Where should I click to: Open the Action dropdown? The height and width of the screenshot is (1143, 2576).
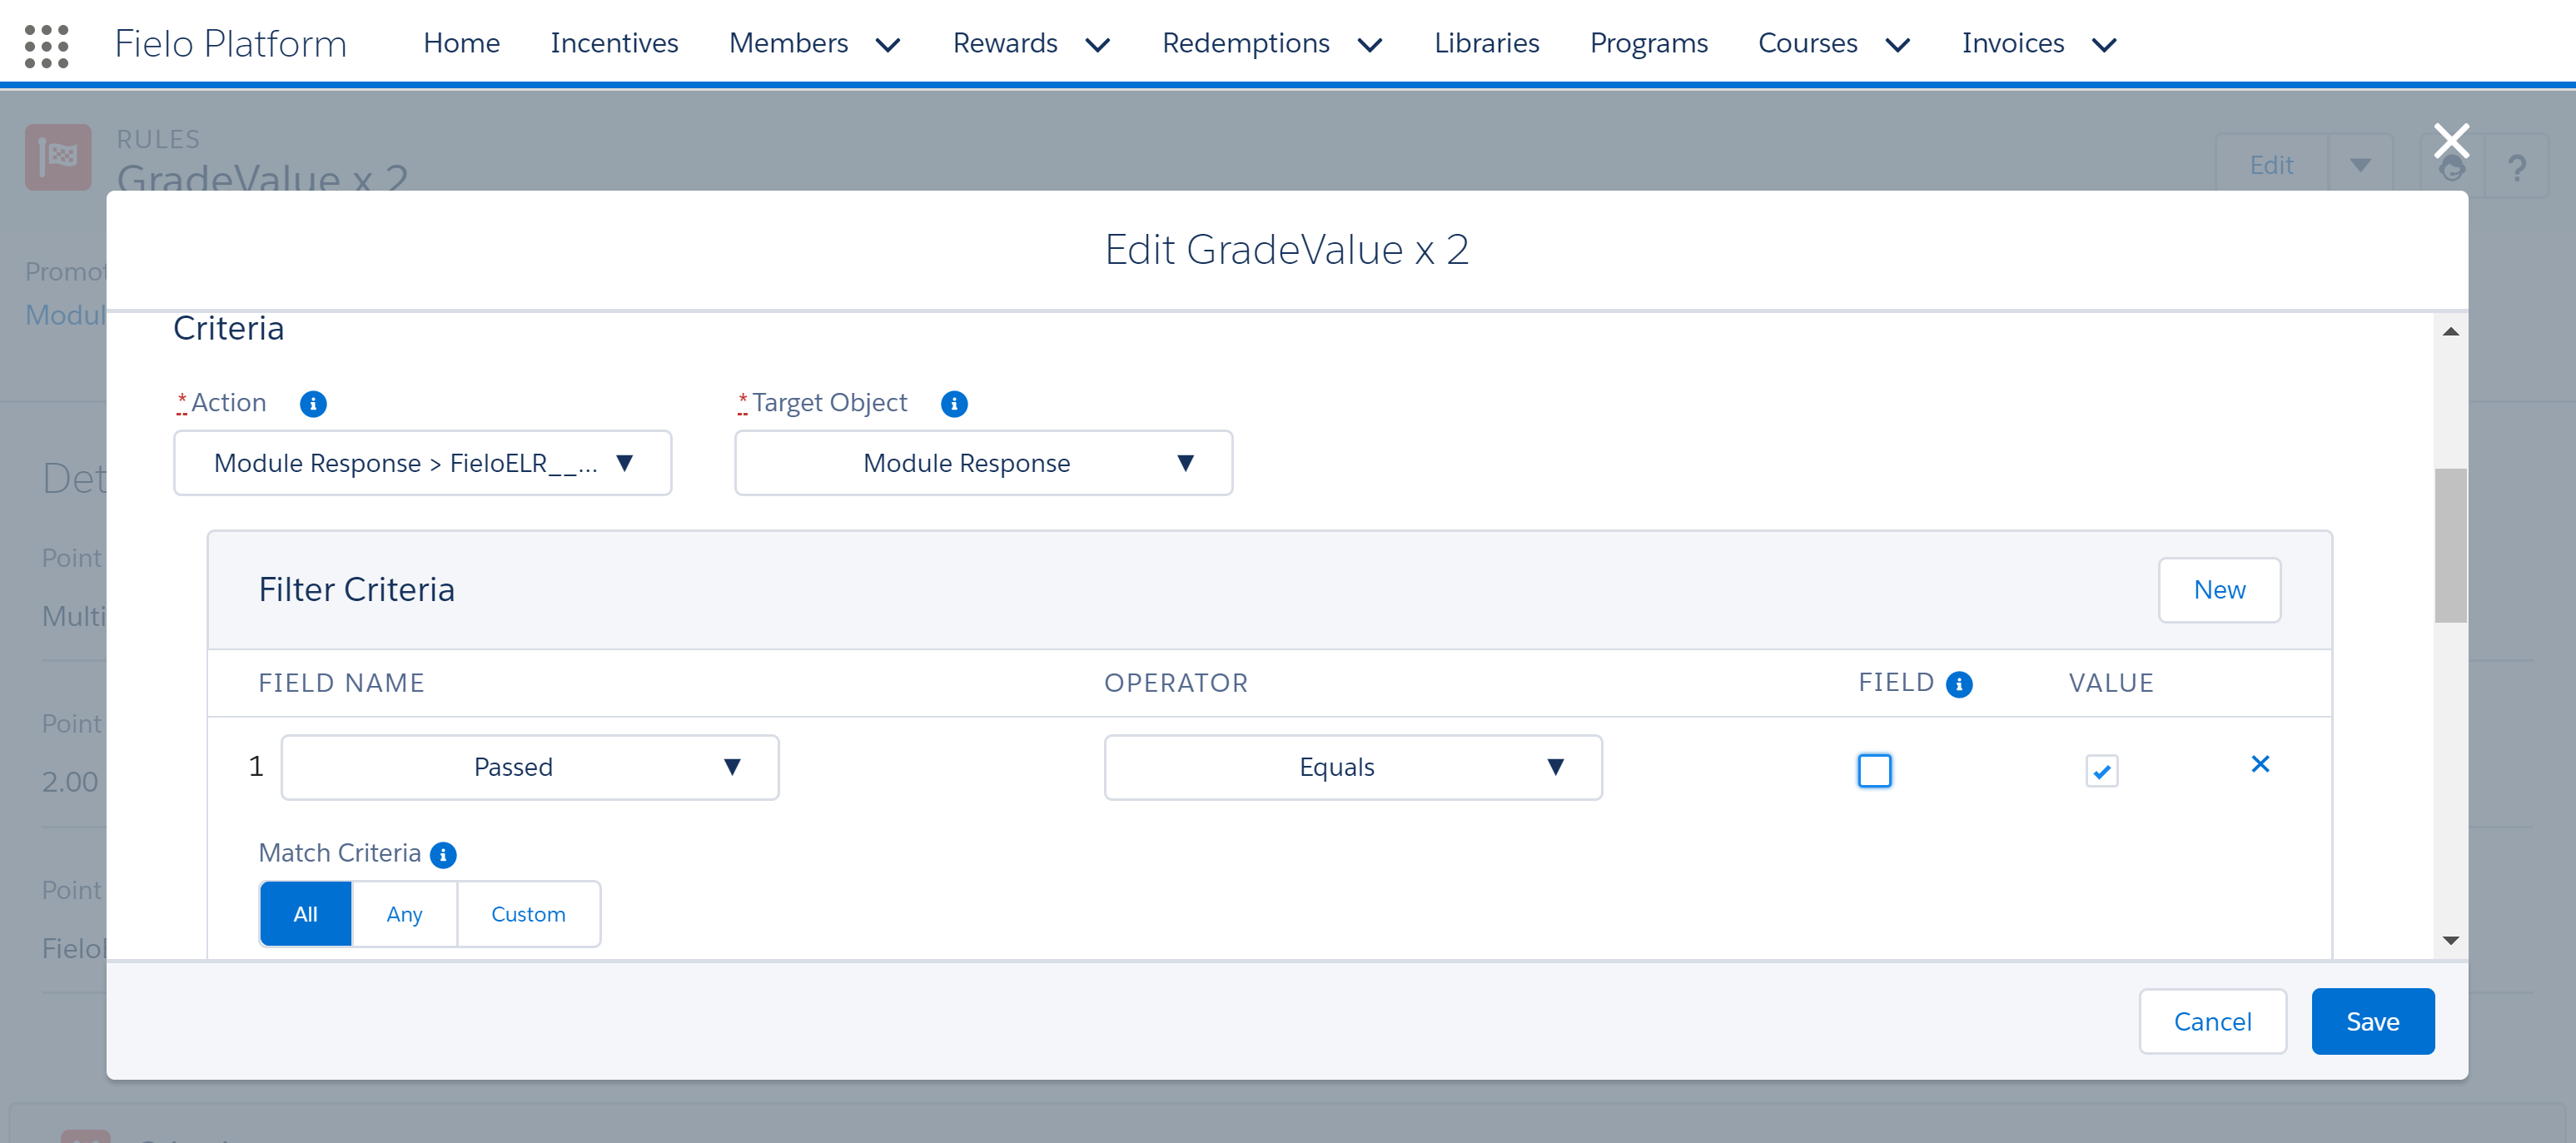pyautogui.click(x=422, y=463)
